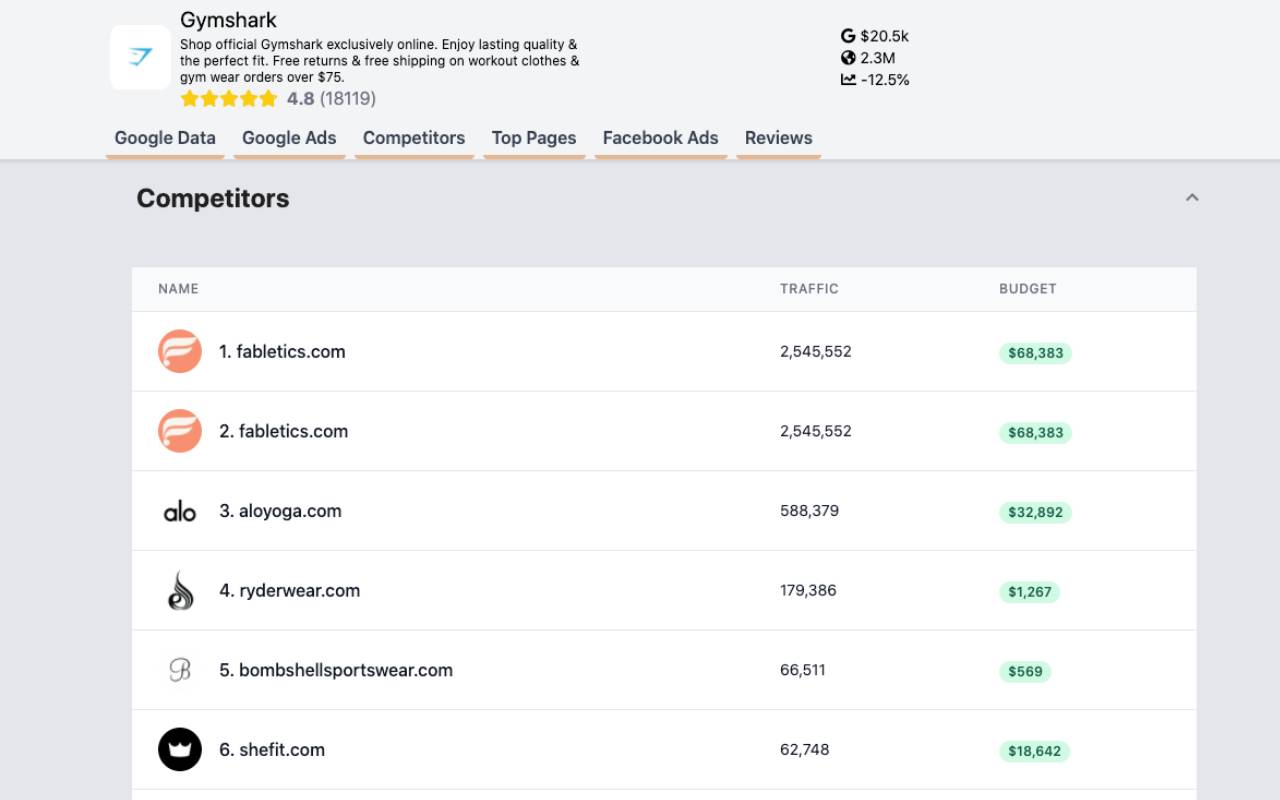Open the 1. fabletics.com competitor link

pyautogui.click(x=282, y=352)
